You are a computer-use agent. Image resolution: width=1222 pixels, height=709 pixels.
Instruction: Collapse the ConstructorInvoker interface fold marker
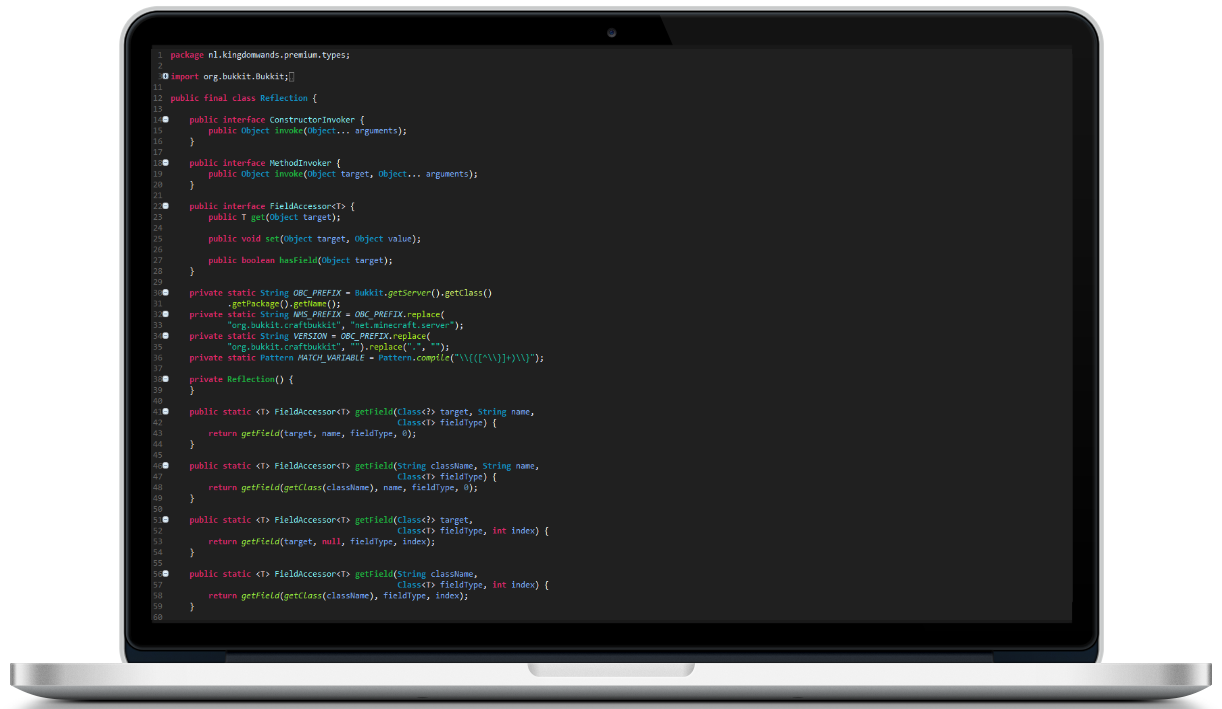click(x=165, y=119)
